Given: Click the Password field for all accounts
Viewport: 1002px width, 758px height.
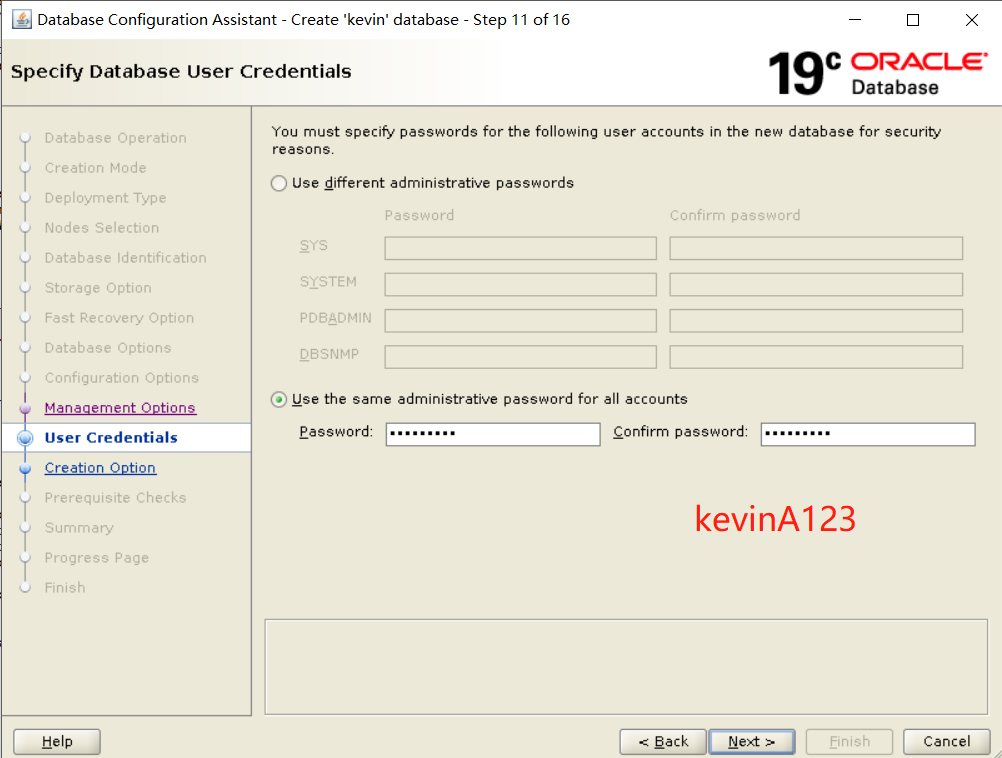Looking at the screenshot, I should (493, 434).
